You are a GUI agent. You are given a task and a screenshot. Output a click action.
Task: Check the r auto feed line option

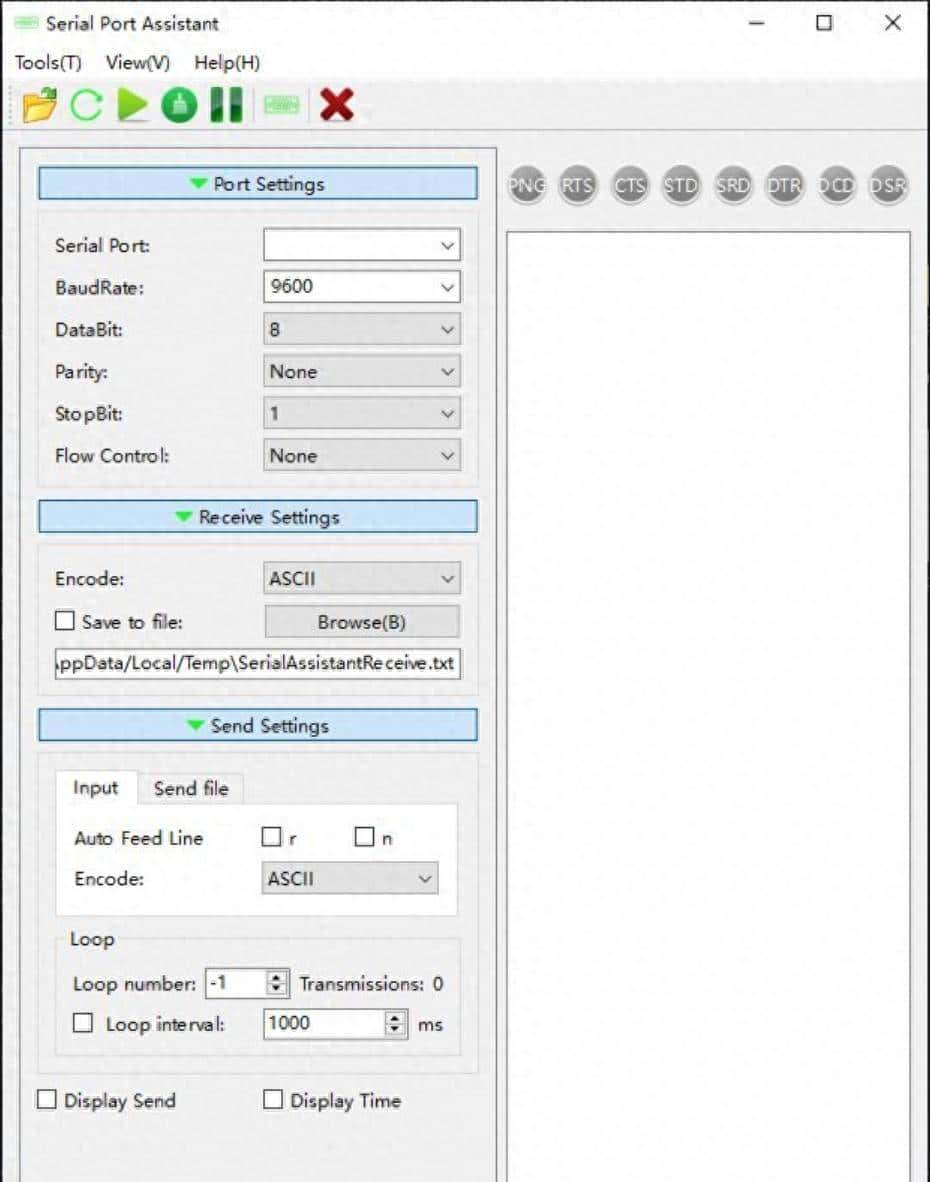pyautogui.click(x=270, y=837)
